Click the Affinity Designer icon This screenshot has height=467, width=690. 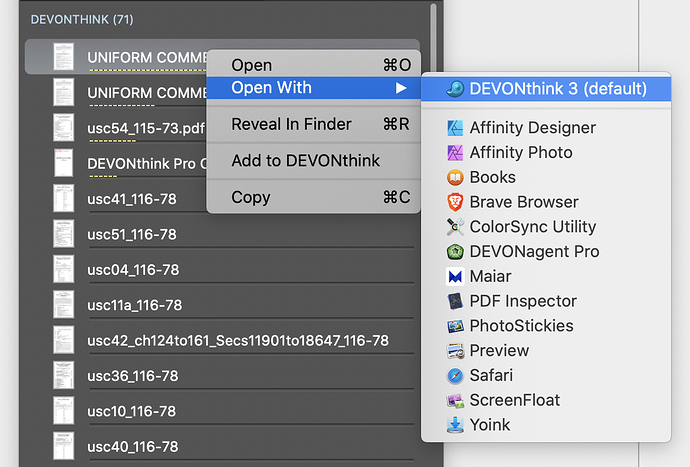tap(455, 128)
